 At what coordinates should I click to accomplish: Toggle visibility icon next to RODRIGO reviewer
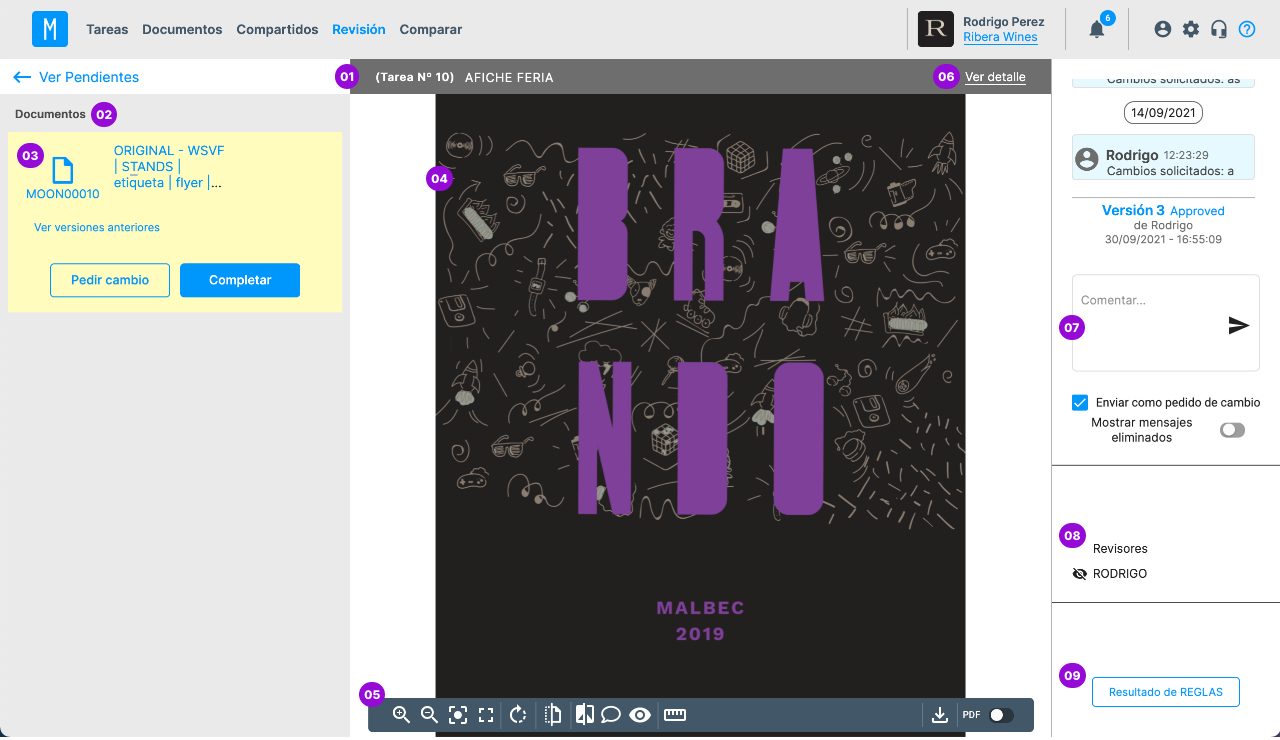tap(1080, 574)
